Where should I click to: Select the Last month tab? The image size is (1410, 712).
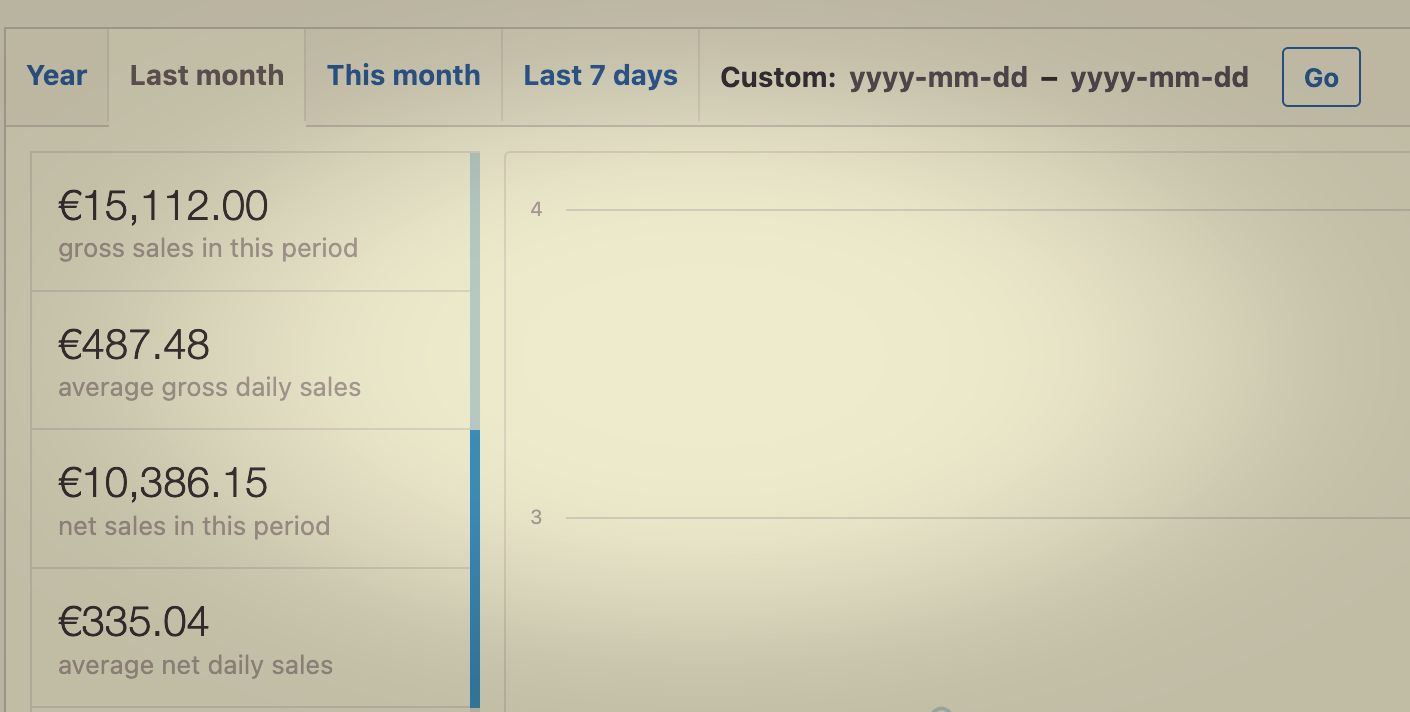(x=206, y=75)
